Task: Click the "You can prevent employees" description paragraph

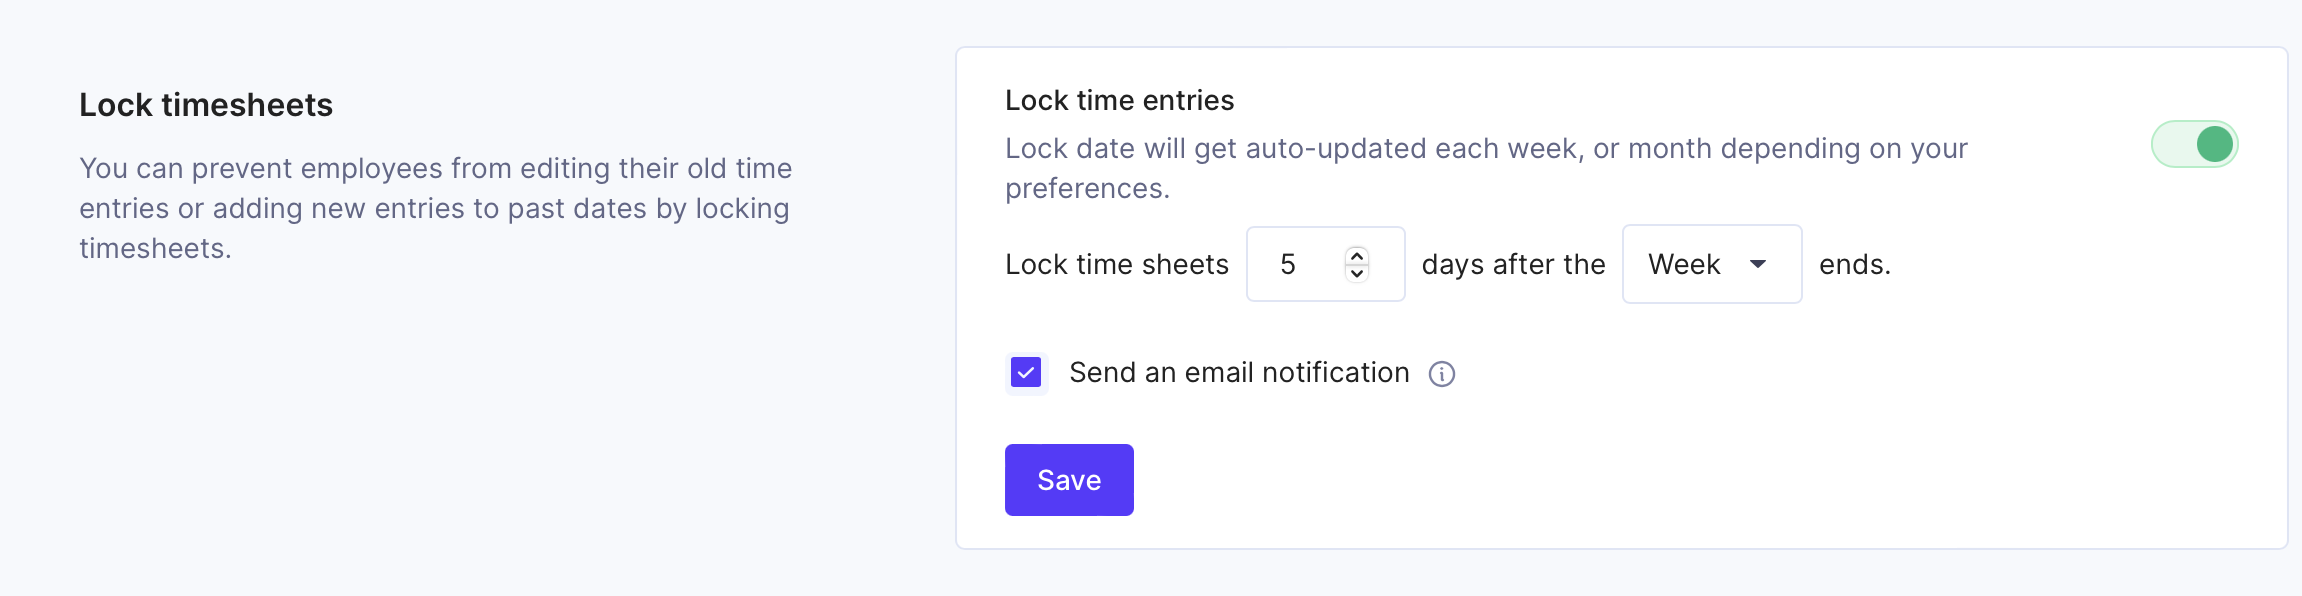Action: point(436,208)
